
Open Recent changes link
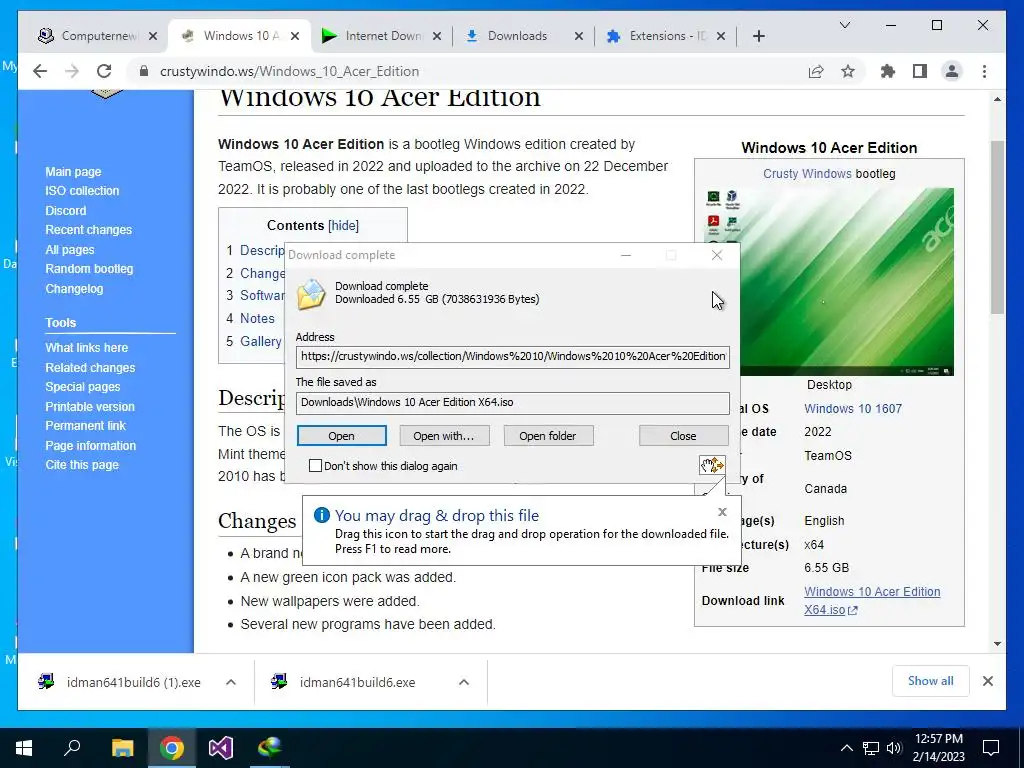[x=88, y=230]
